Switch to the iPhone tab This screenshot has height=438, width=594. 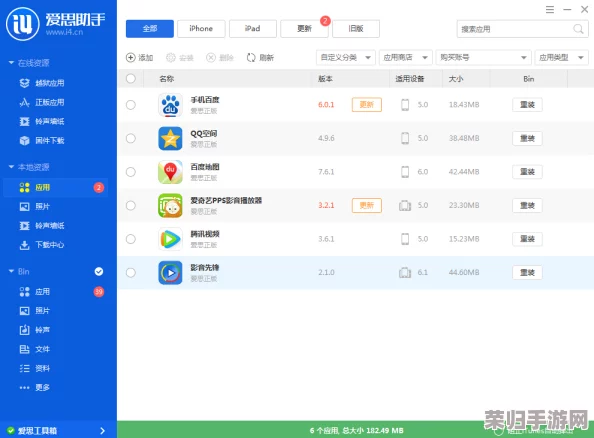[x=201, y=29]
